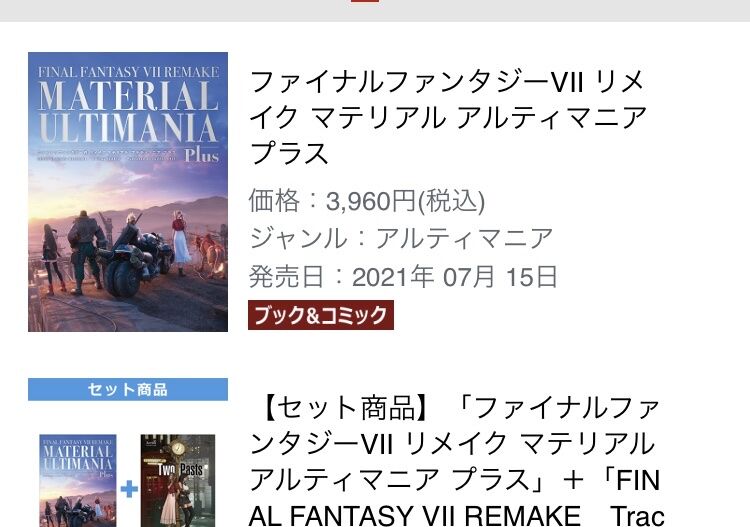
Task: Open the Two Pasts book cover thumbnail
Action: 178,481
